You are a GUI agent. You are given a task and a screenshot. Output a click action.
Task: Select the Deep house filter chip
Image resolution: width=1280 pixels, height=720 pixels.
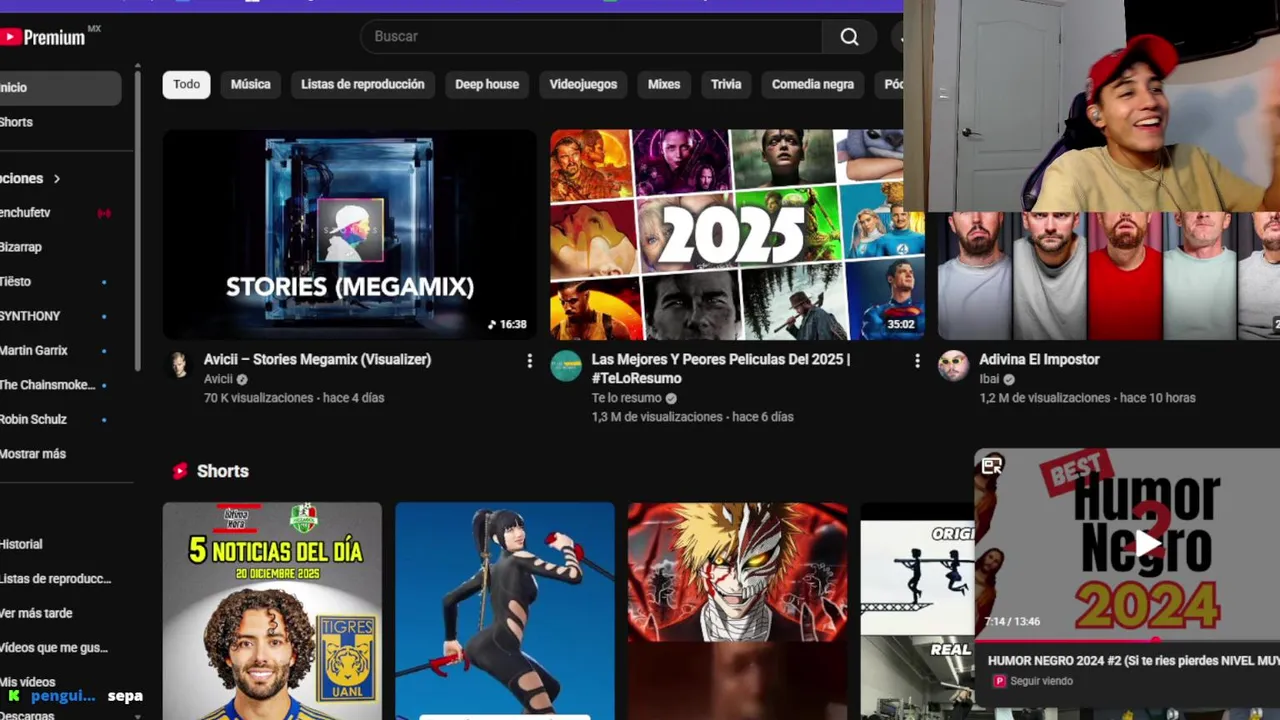coord(487,85)
